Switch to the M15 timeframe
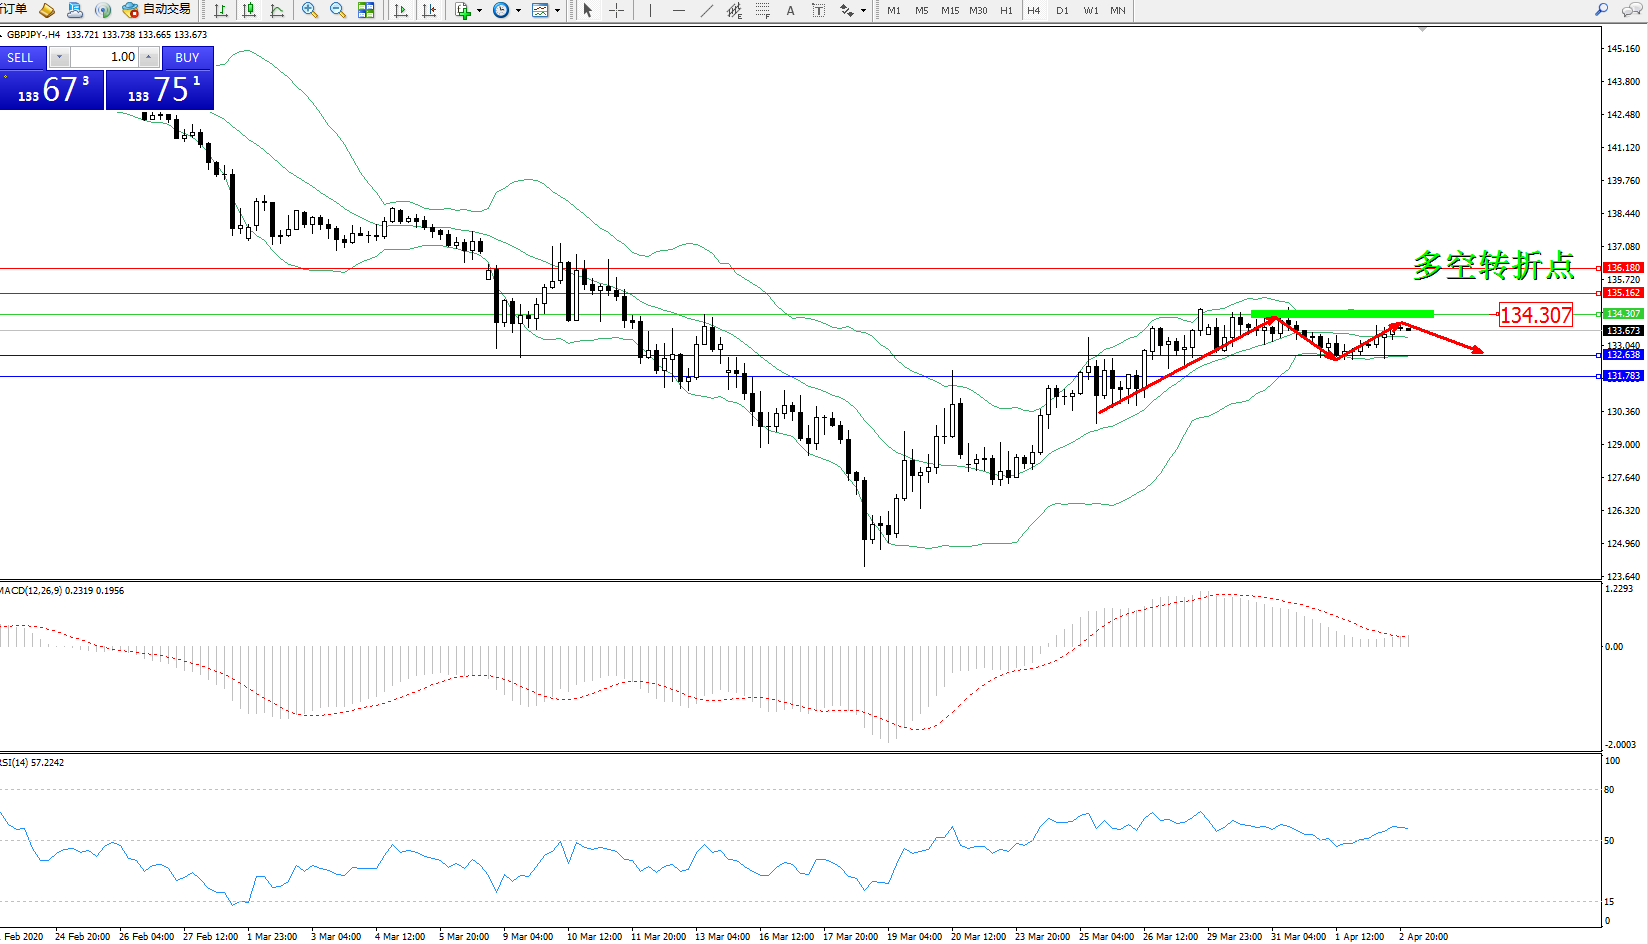Screen dimensions: 1648x944 pyautogui.click(x=950, y=10)
